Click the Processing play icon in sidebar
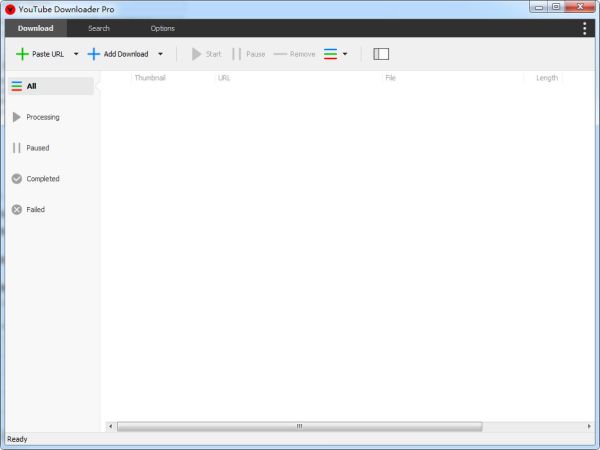Screen dimensions: 600x450 click(x=16, y=117)
